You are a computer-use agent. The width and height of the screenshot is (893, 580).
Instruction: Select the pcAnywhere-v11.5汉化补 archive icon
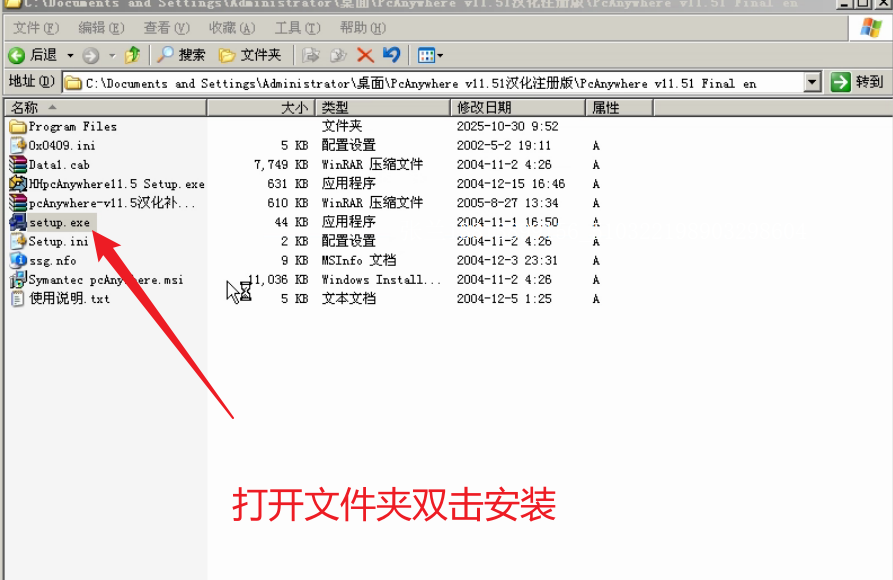pyautogui.click(x=18, y=203)
